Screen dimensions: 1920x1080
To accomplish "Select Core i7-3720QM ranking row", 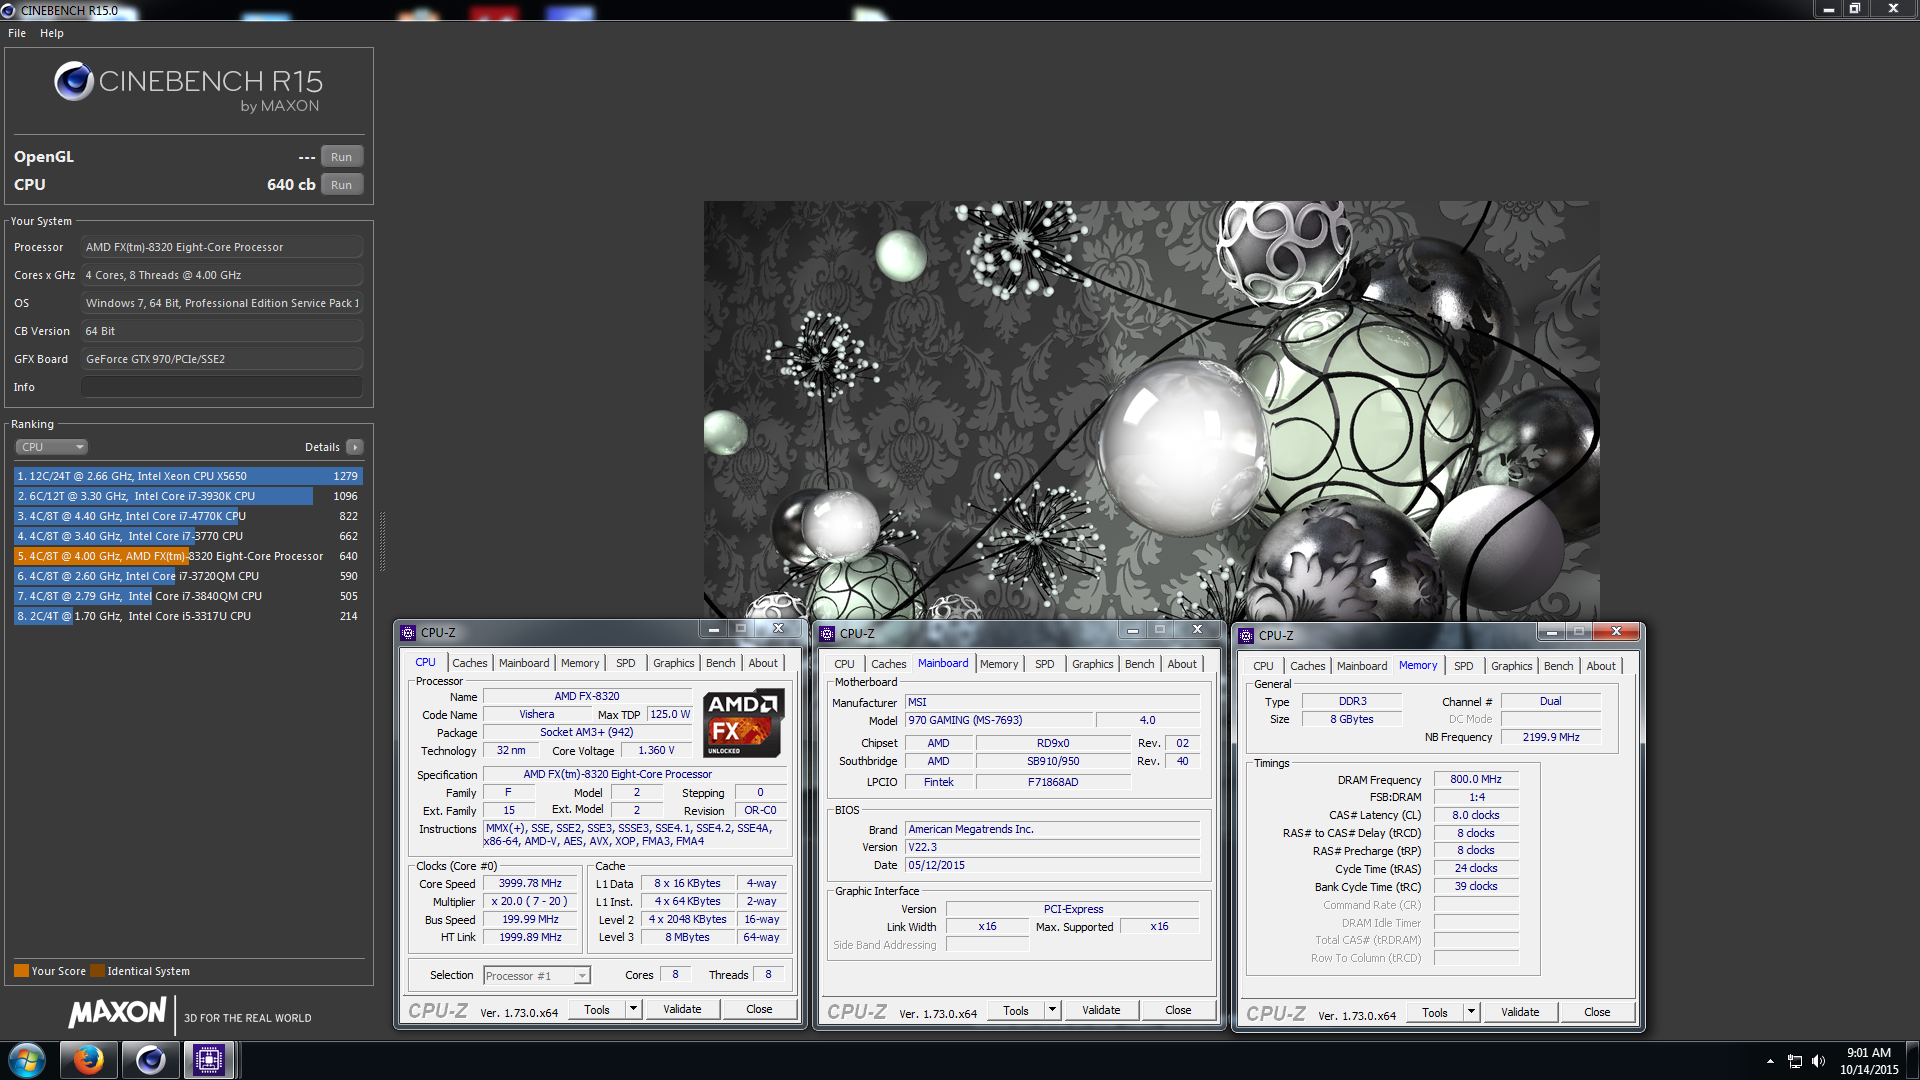I will [x=187, y=576].
